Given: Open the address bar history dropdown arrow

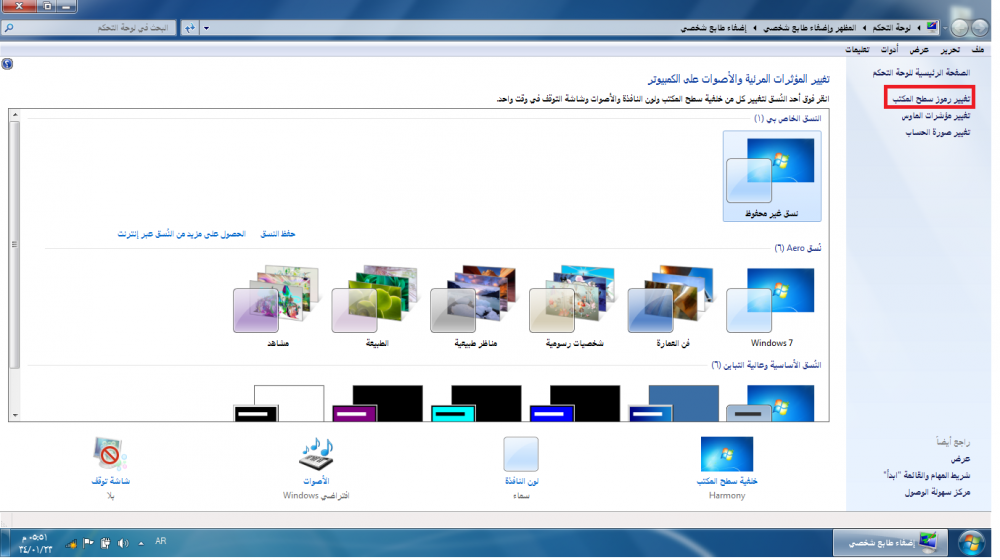Looking at the screenshot, I should coord(206,28).
